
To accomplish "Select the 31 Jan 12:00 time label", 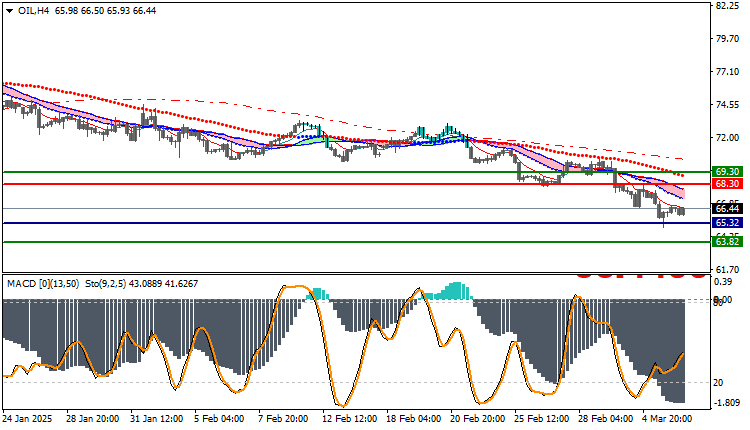I will [156, 419].
